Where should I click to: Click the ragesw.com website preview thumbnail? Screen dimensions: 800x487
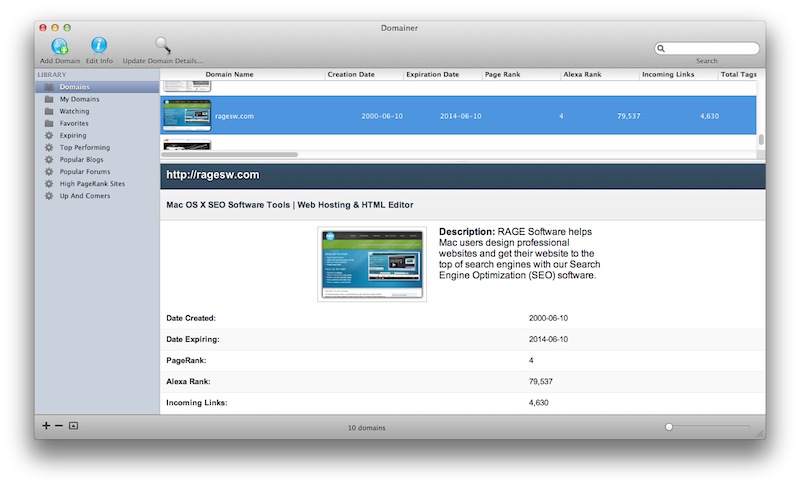click(x=372, y=263)
